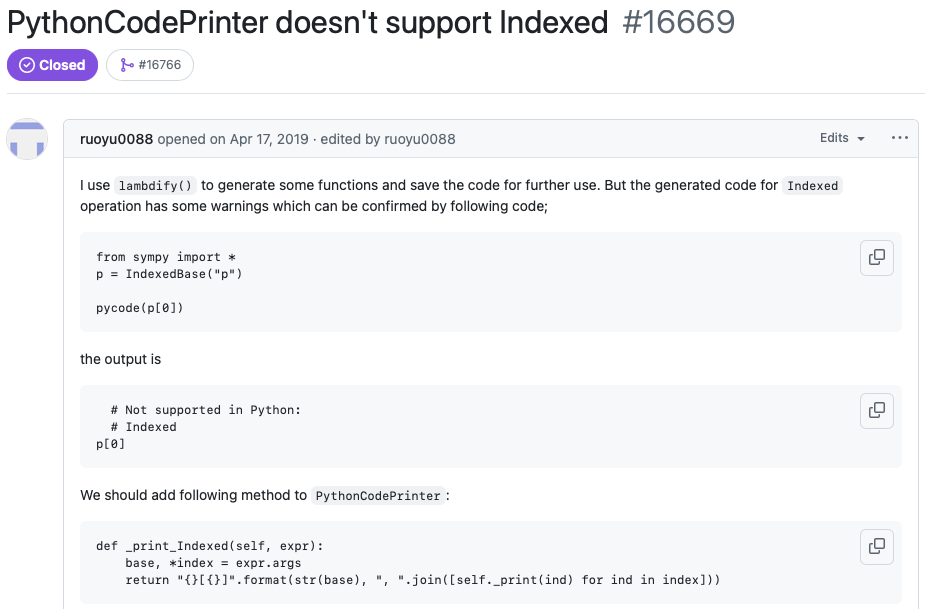The width and height of the screenshot is (925, 609).
Task: Click the purple Closed status badge
Action: tap(52, 65)
